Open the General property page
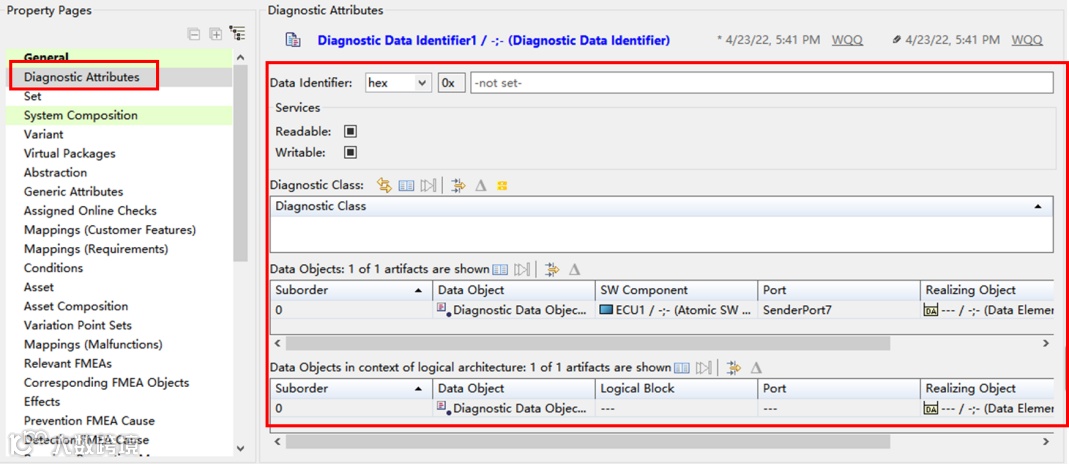The width and height of the screenshot is (1069, 464). [46, 58]
